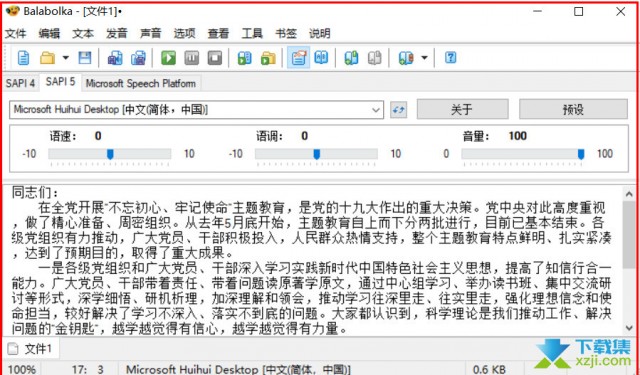Click the 0.6 KB status entry
This screenshot has width=640, height=375.
tap(490, 370)
